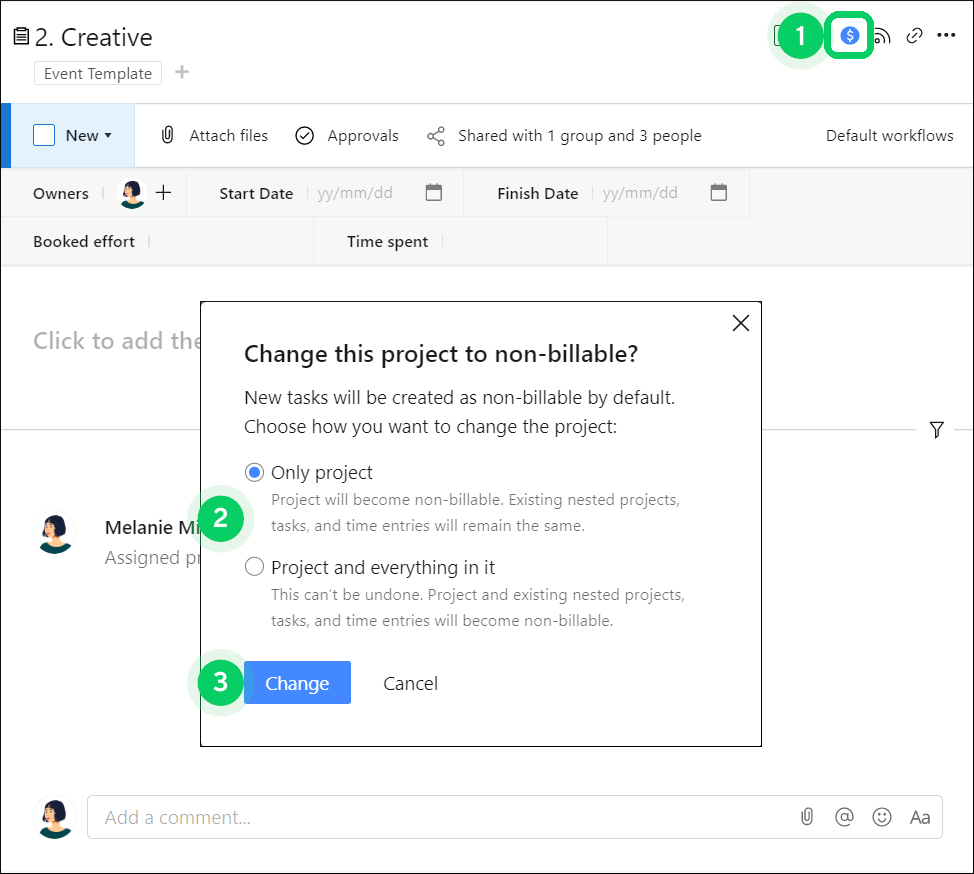Copy the project permalink icon
Screen dimensions: 974x874
click(913, 35)
